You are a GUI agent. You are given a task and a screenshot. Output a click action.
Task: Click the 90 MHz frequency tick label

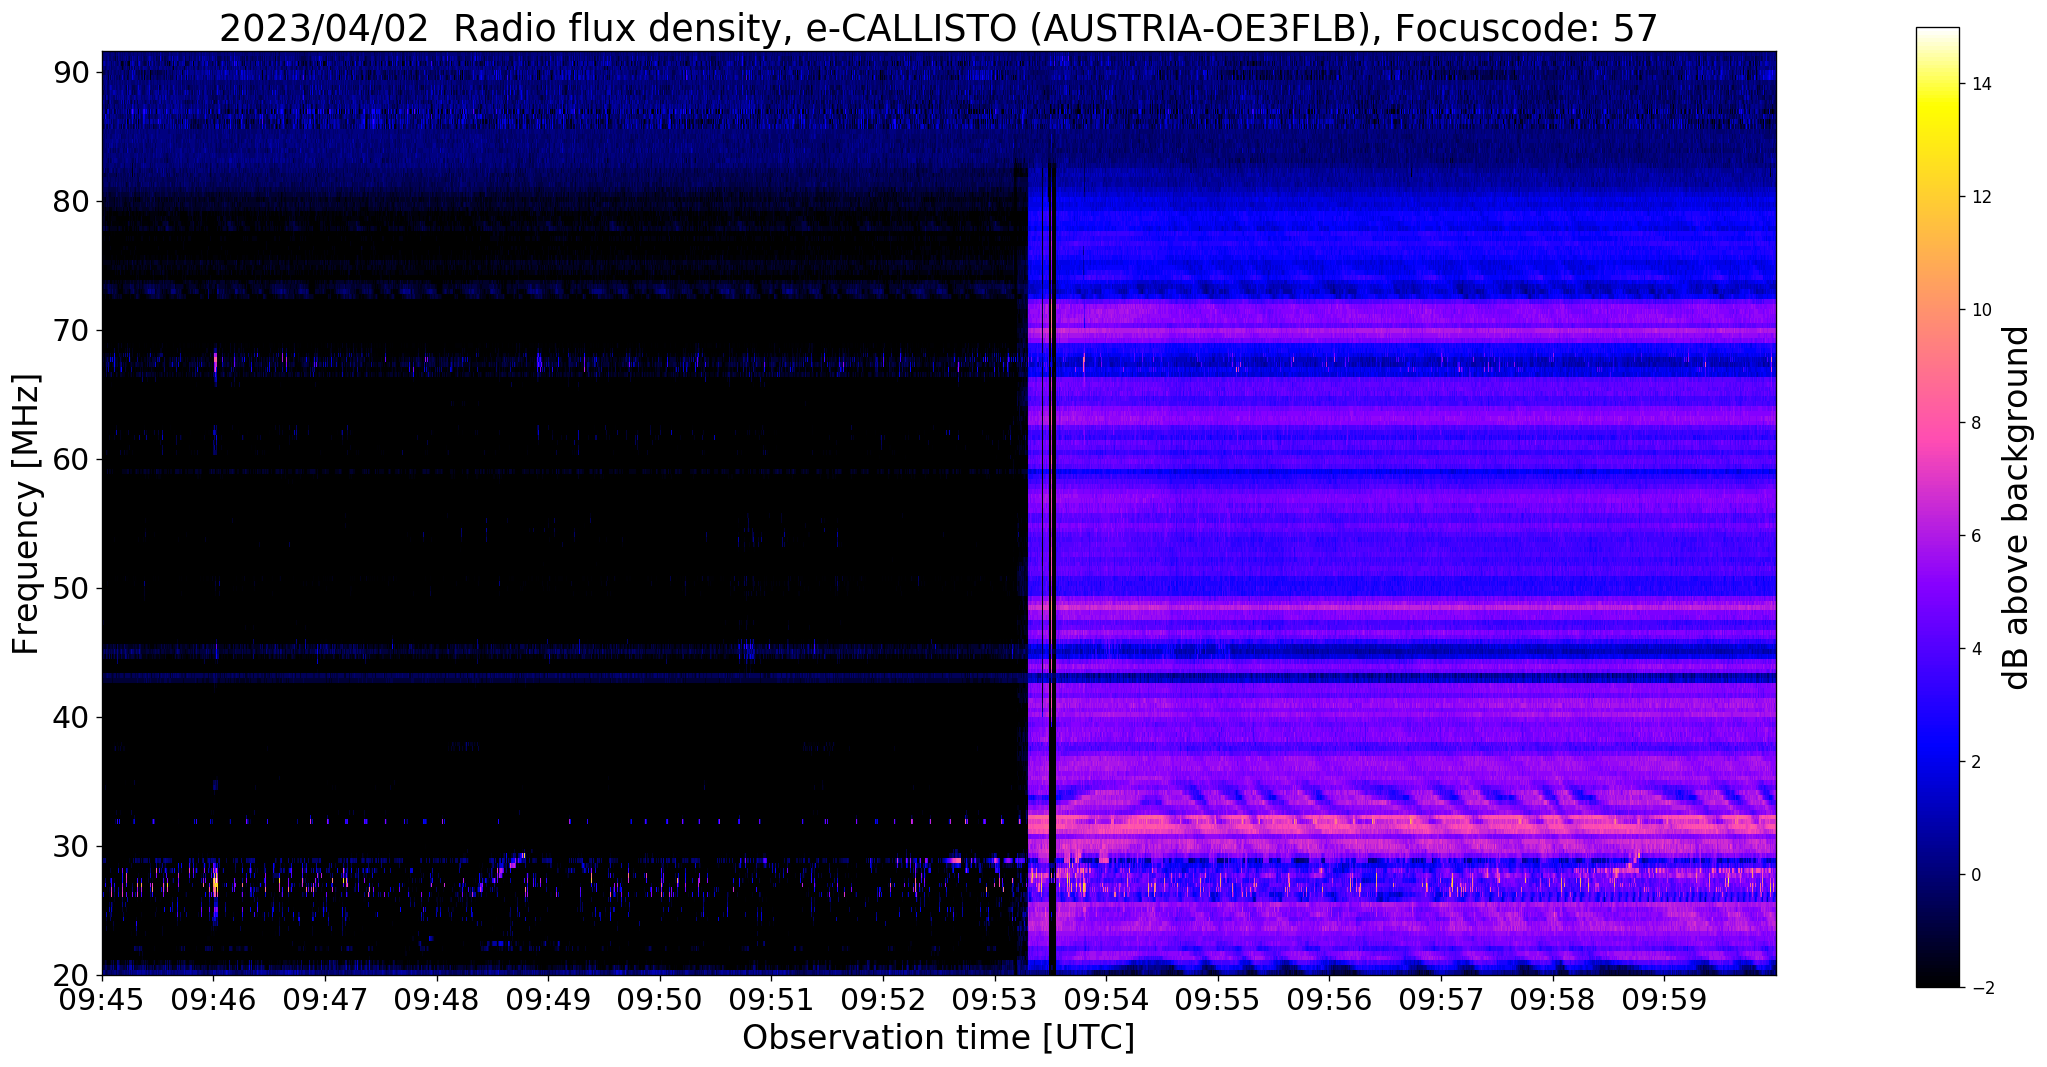coord(71,72)
